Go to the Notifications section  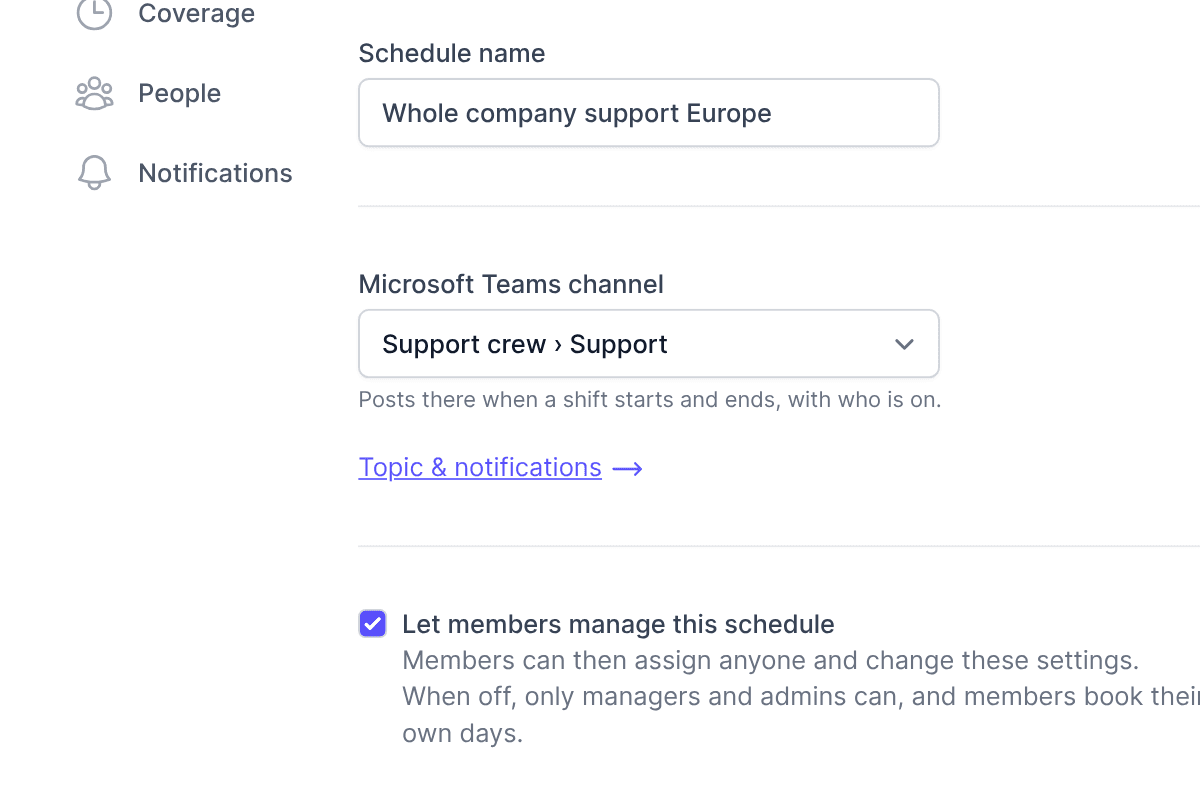coord(215,173)
